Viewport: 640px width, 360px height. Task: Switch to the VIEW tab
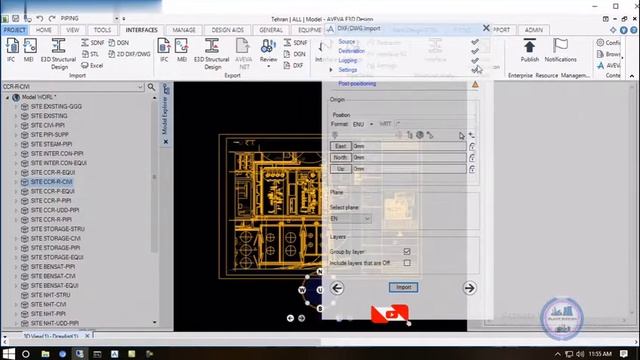73,30
